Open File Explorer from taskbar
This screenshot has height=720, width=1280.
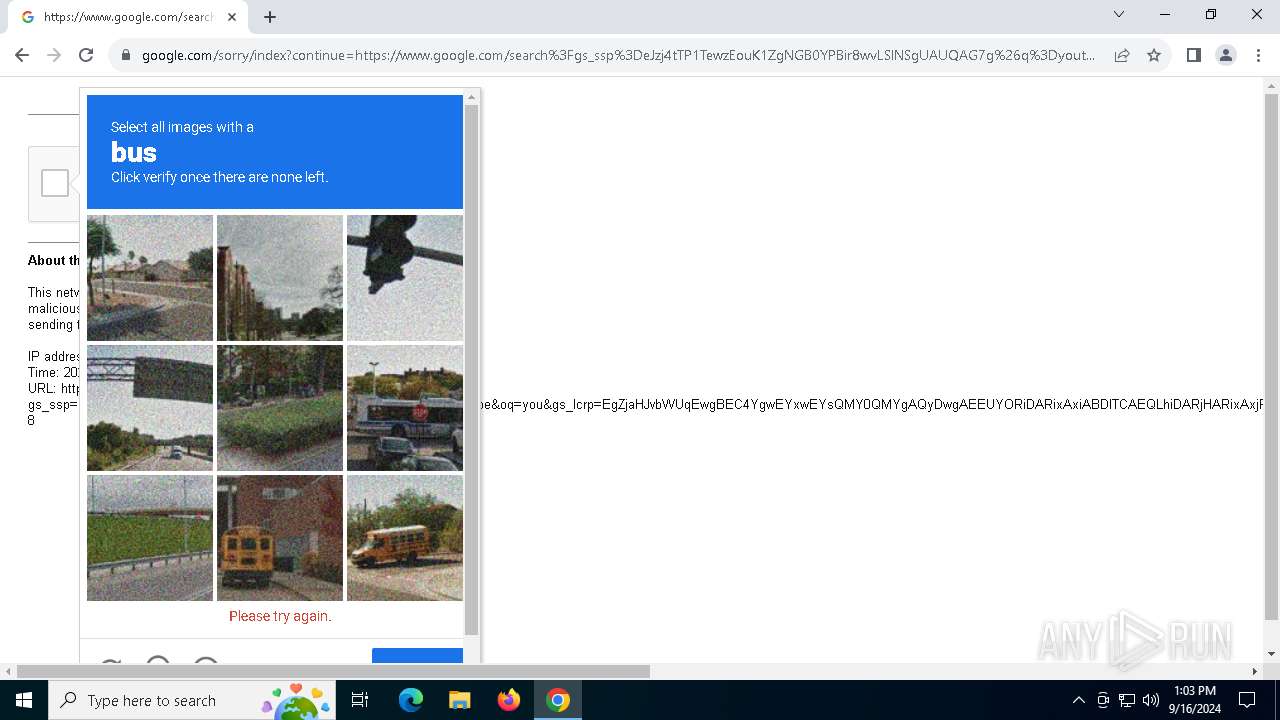point(459,700)
